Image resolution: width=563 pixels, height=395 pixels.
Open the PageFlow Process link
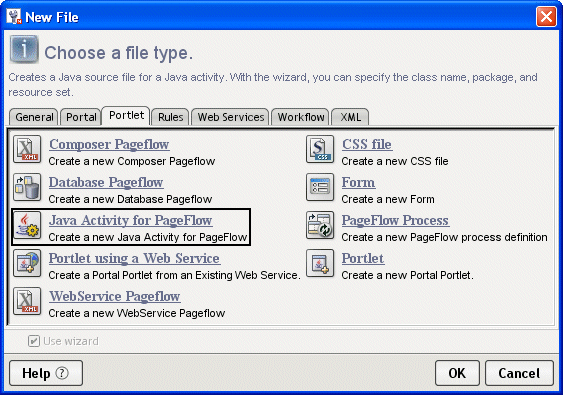[x=395, y=220]
